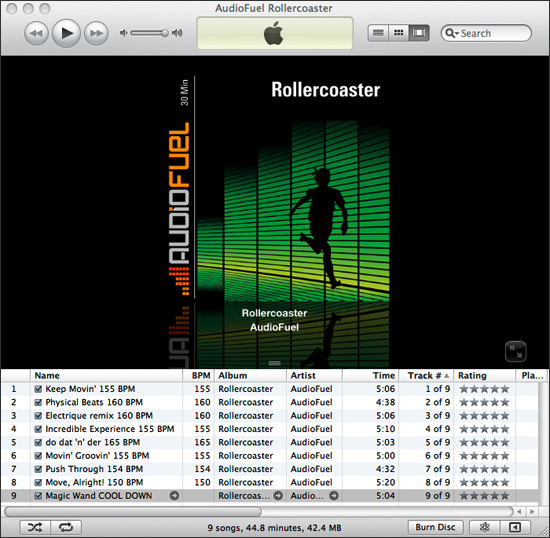The width and height of the screenshot is (550, 538).
Task: Uncheck Keep Movin' 155 BPM
Action: click(x=38, y=389)
